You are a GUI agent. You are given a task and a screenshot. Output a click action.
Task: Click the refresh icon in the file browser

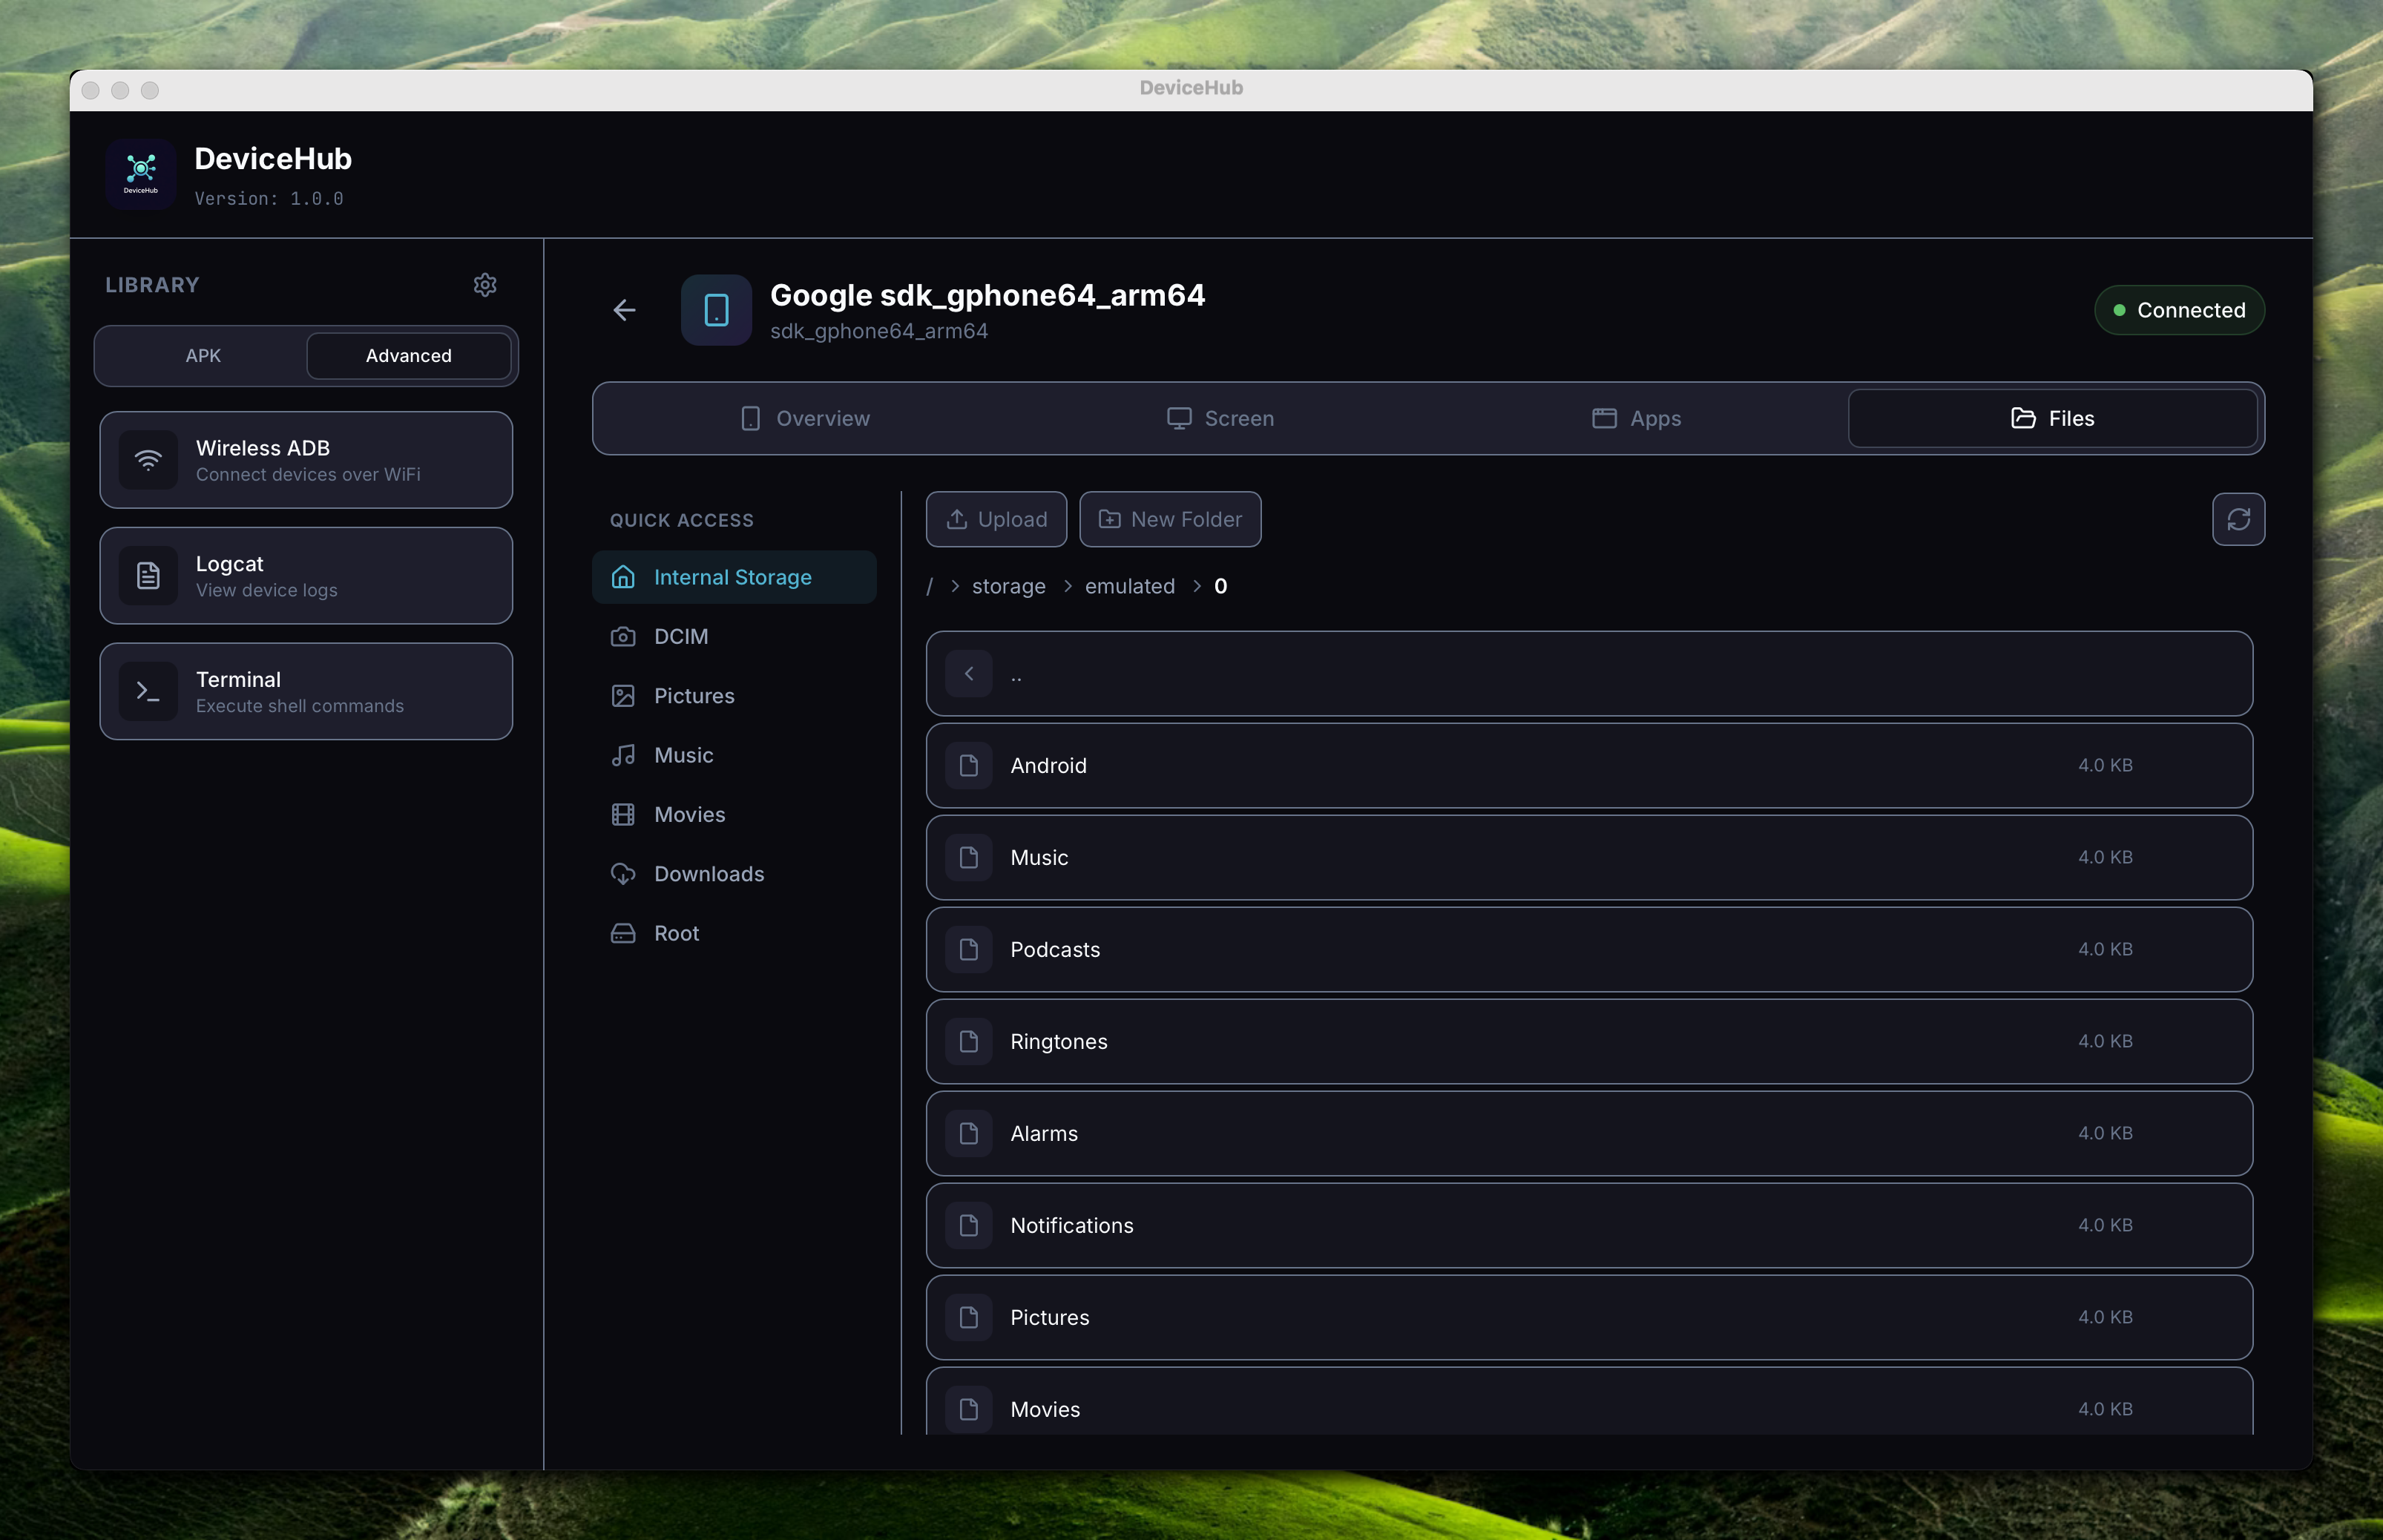(2238, 519)
